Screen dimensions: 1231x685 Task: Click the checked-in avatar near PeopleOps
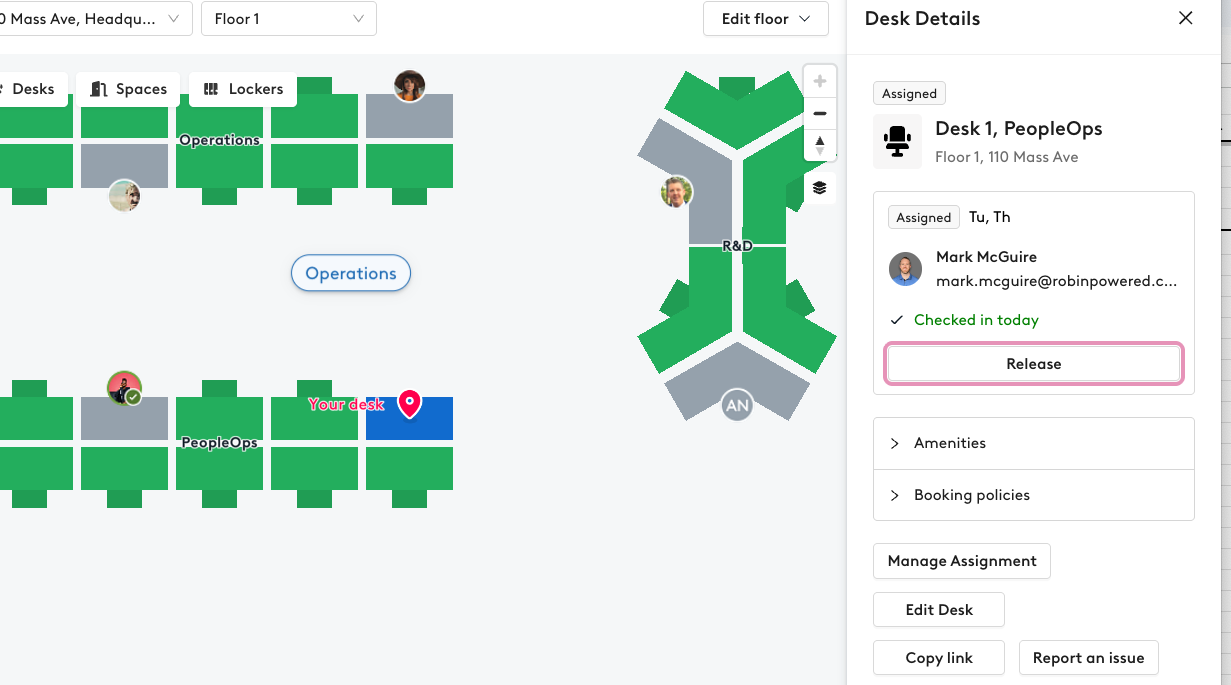point(124,388)
